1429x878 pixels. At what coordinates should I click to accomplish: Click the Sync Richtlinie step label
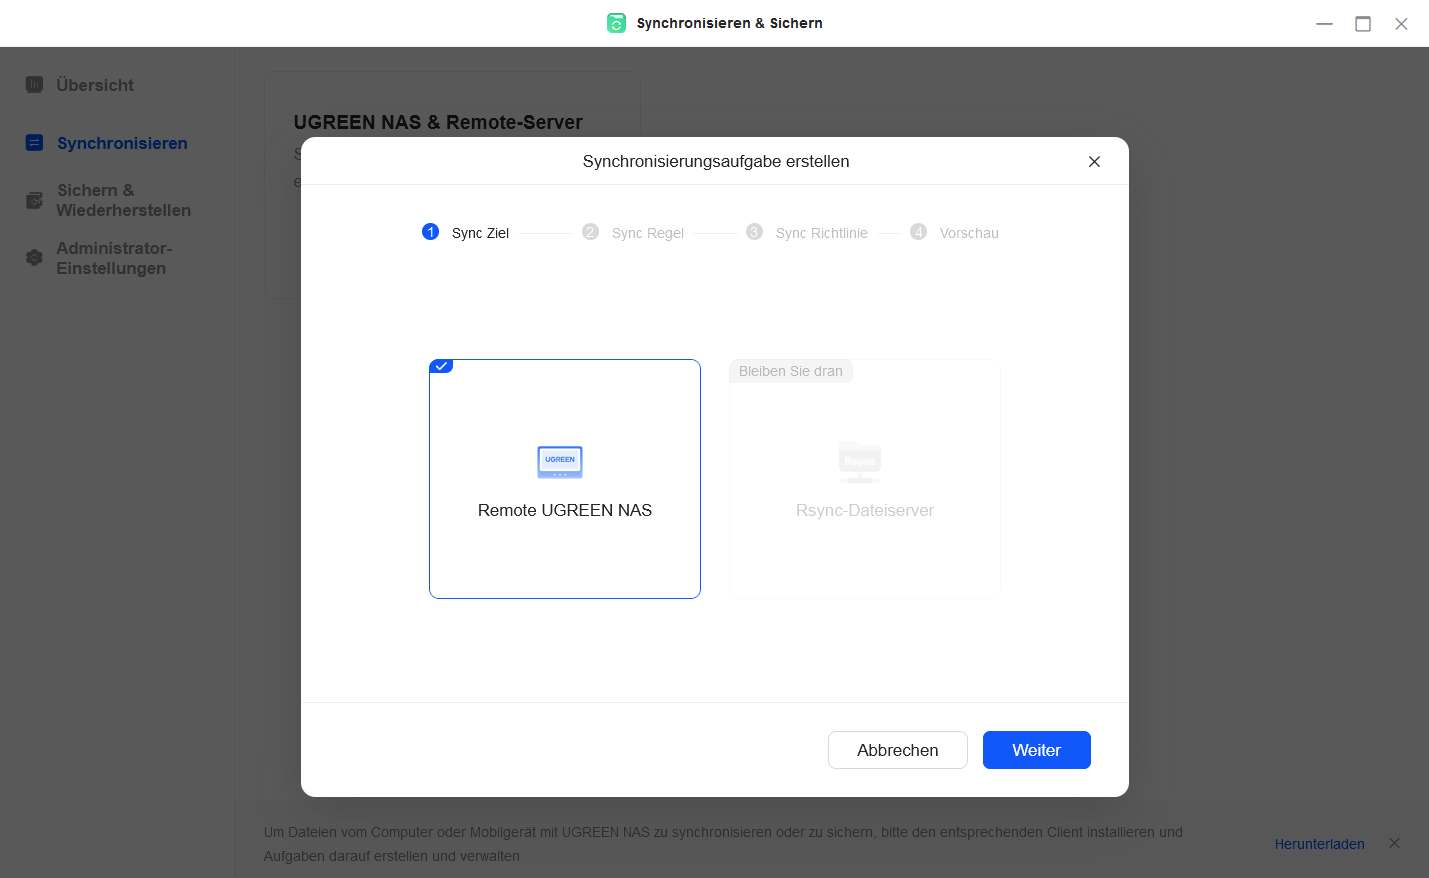[x=822, y=233]
